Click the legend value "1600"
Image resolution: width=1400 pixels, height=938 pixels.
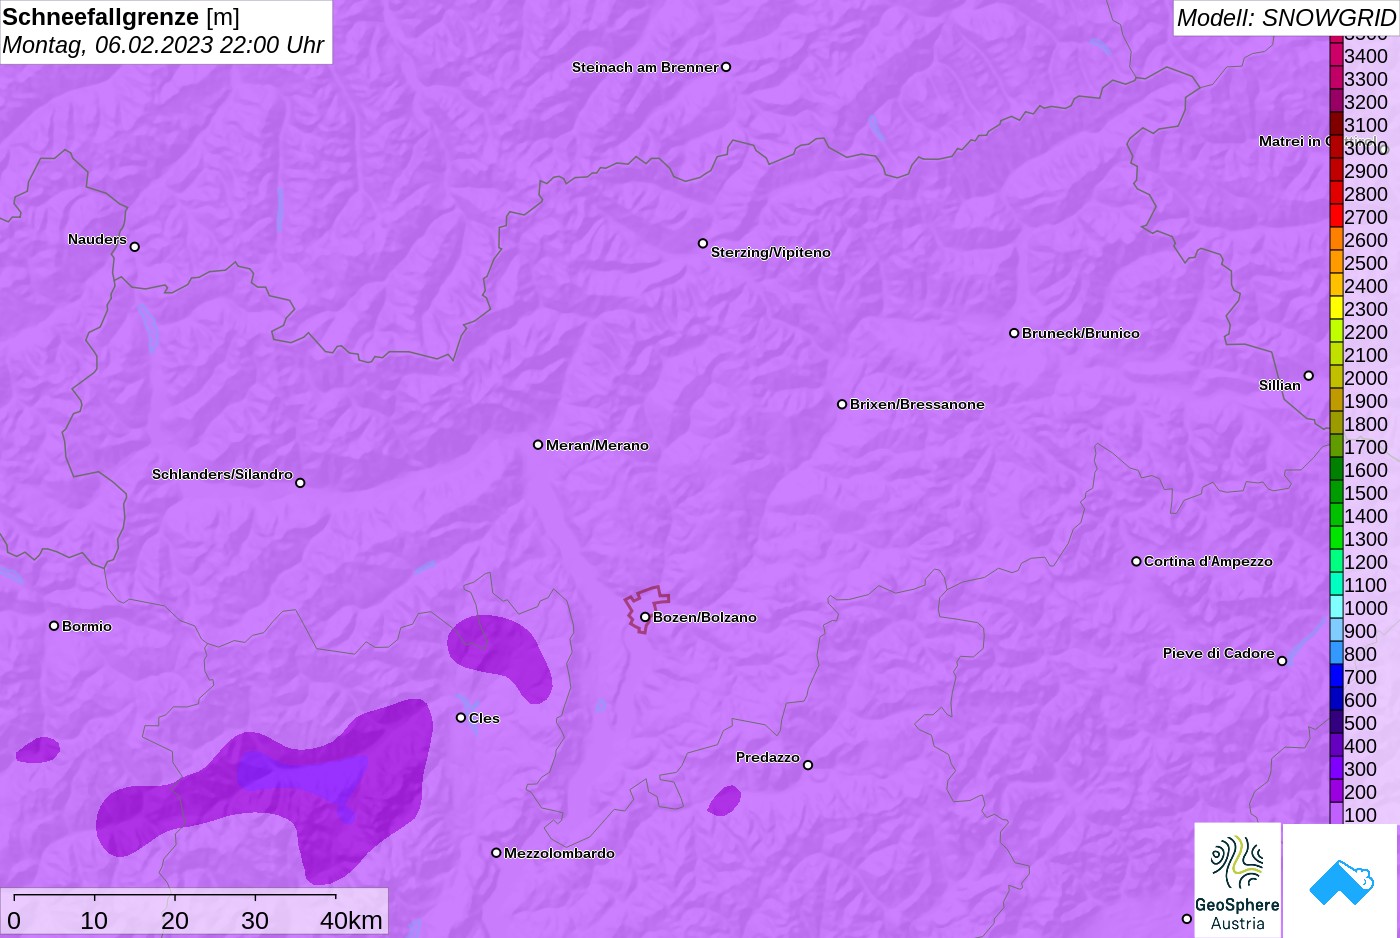(x=1366, y=470)
